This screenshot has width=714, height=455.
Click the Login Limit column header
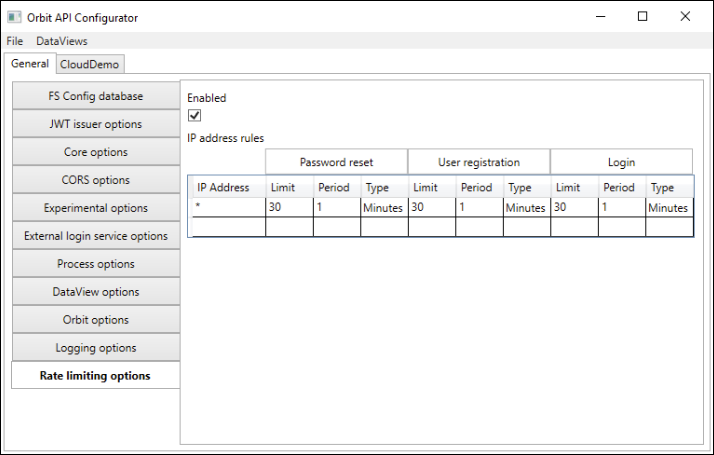(x=575, y=187)
